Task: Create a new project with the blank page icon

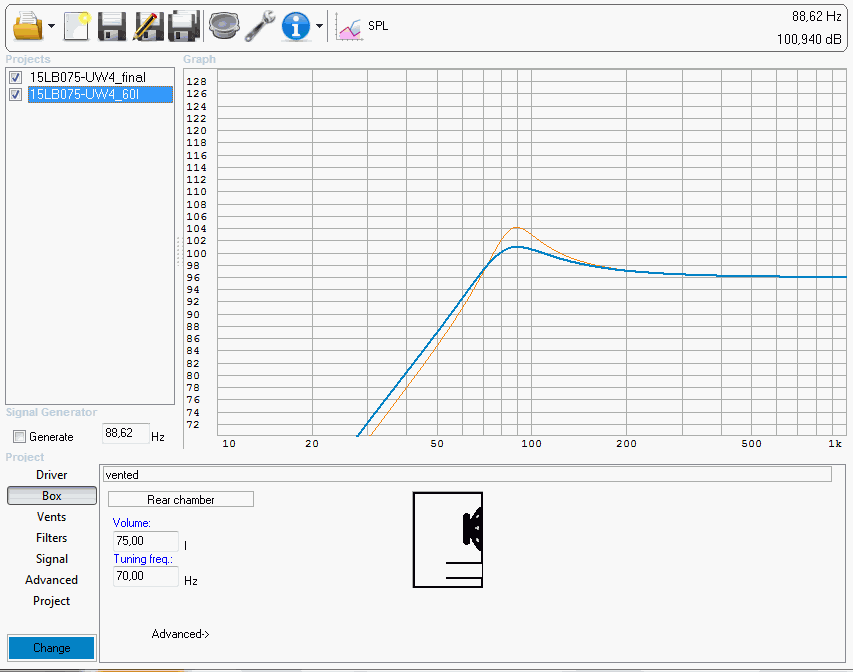Action: coord(77,25)
